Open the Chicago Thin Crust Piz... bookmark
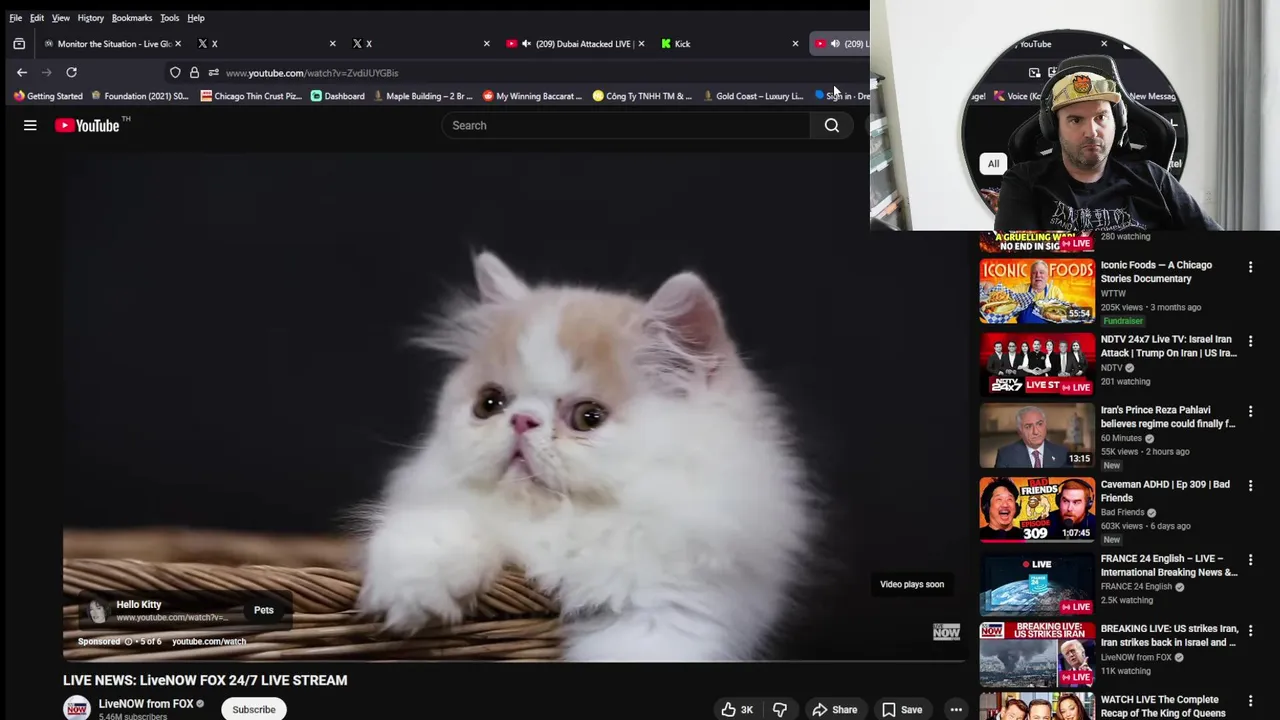This screenshot has width=1280, height=720. click(x=251, y=96)
